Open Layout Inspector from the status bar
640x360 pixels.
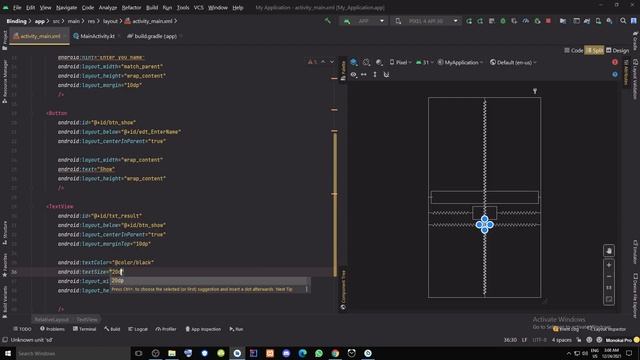click(608, 329)
